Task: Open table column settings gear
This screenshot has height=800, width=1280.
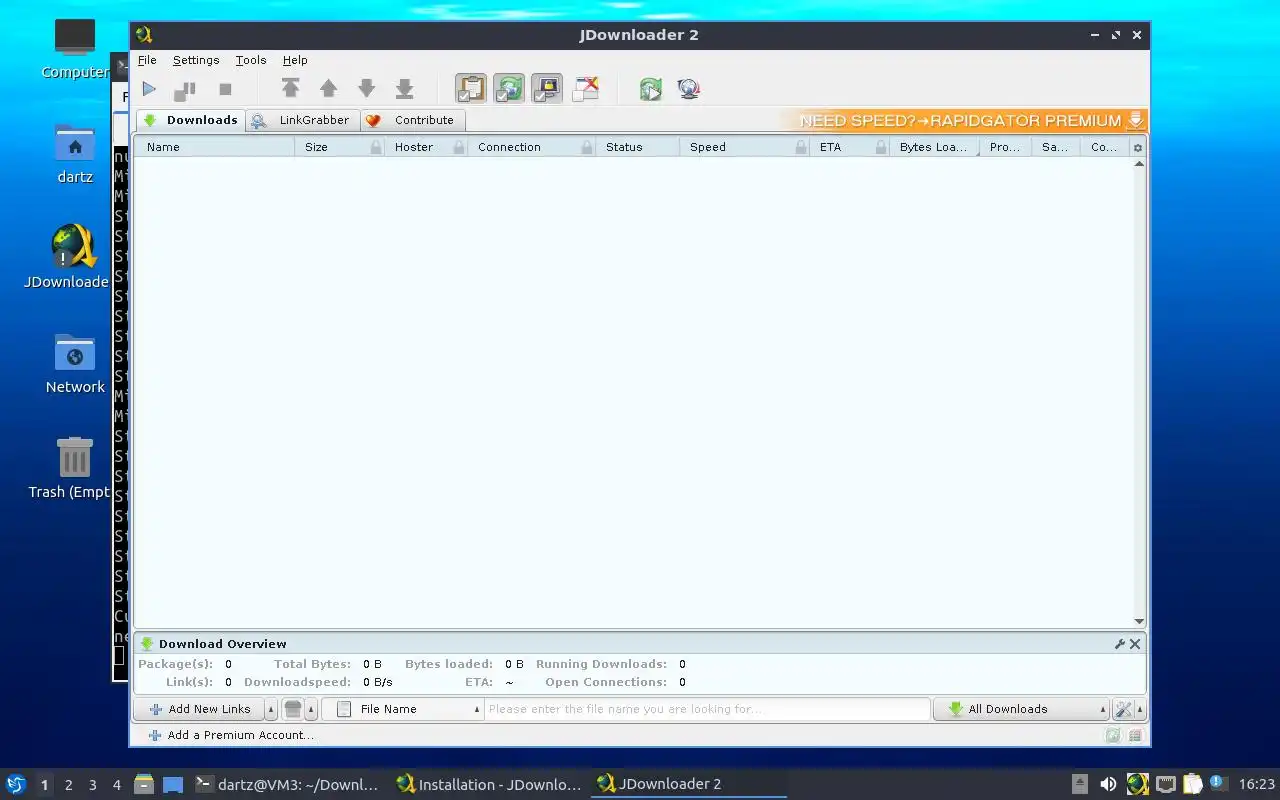Action: coord(1138,147)
